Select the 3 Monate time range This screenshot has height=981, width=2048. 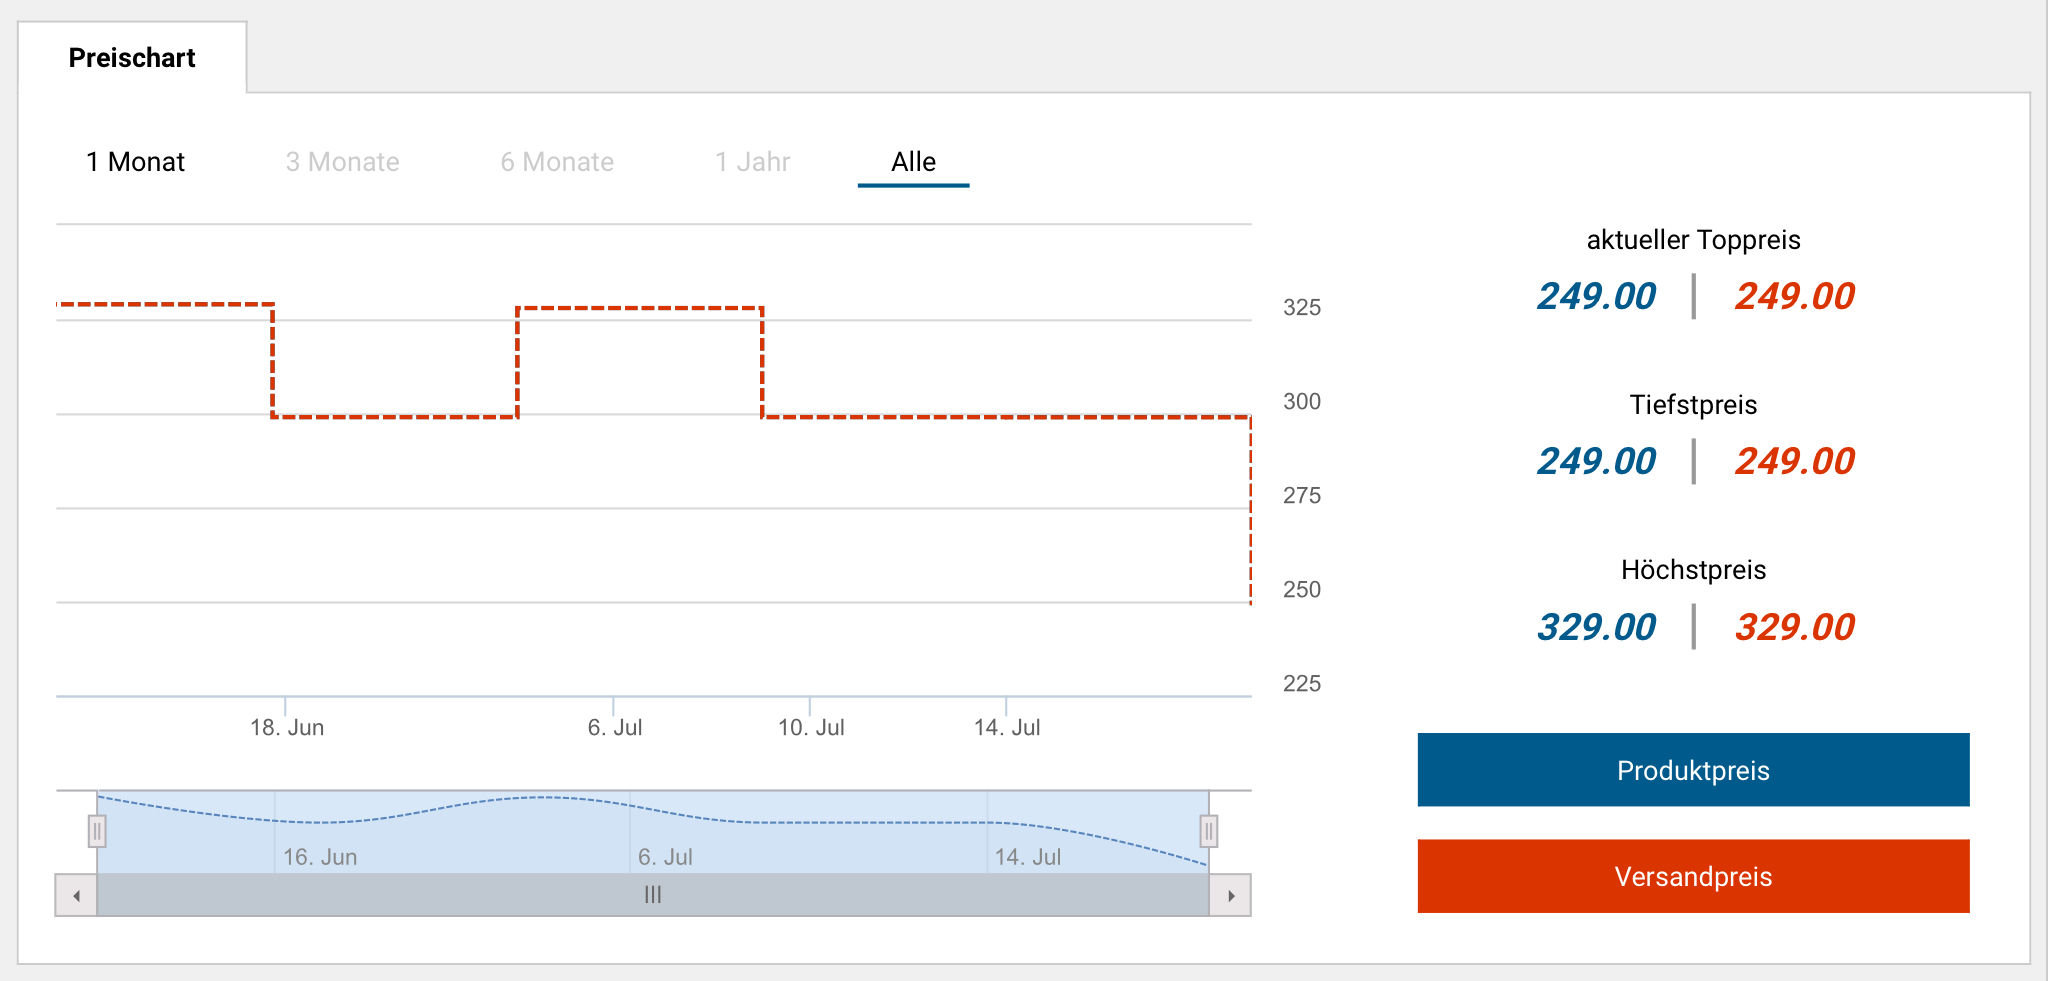342,162
